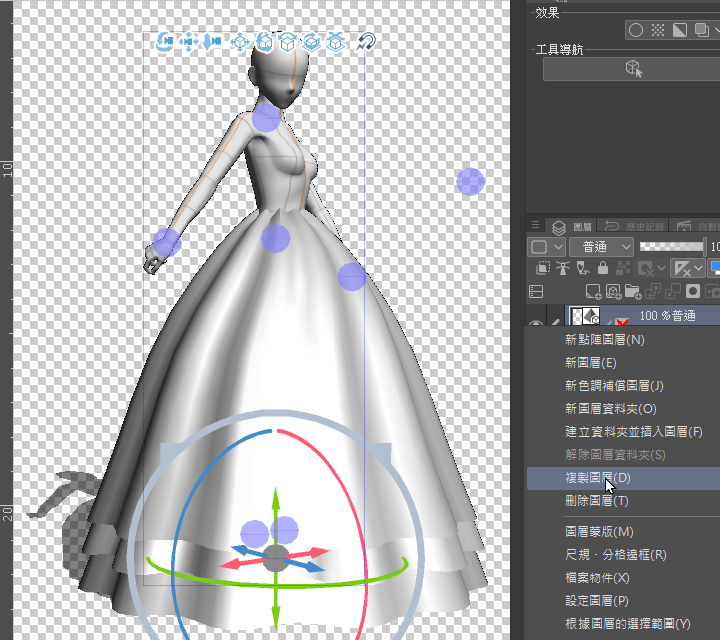Enable the tone dots effect icon
This screenshot has width=720, height=640.
click(658, 30)
